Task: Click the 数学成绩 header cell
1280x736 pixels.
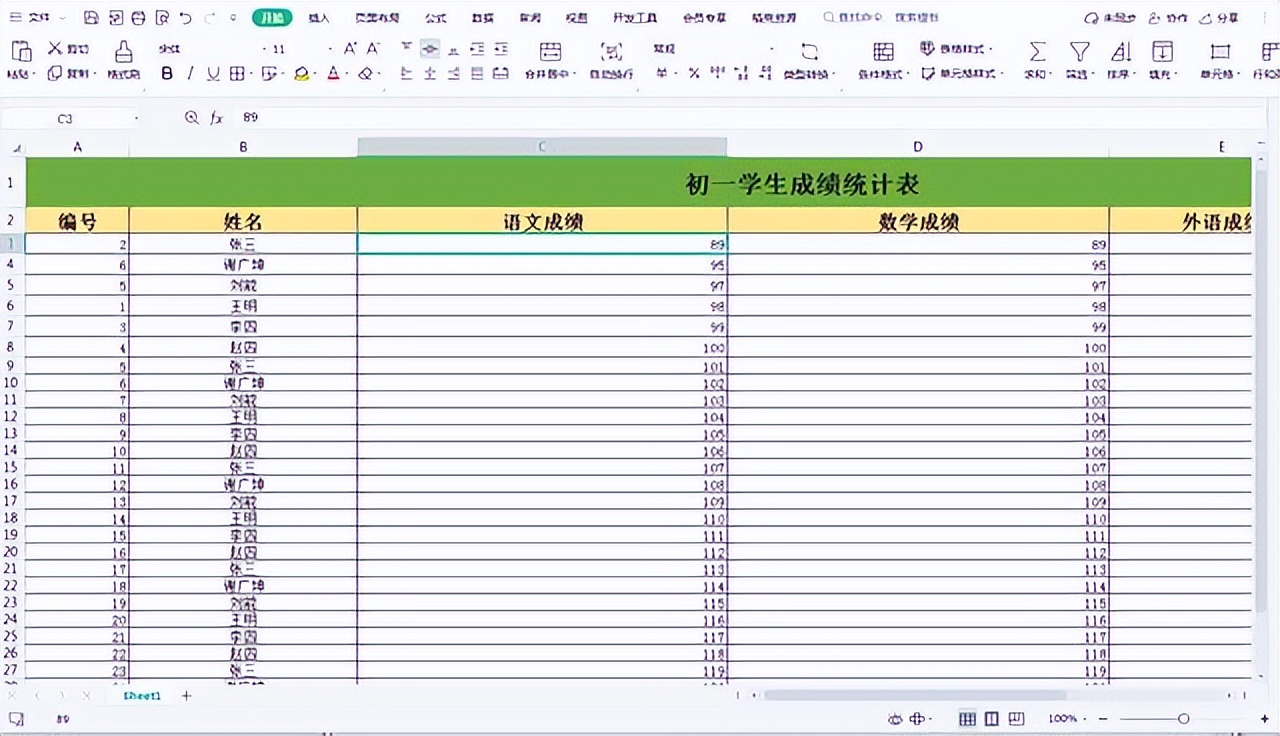Action: click(x=918, y=221)
